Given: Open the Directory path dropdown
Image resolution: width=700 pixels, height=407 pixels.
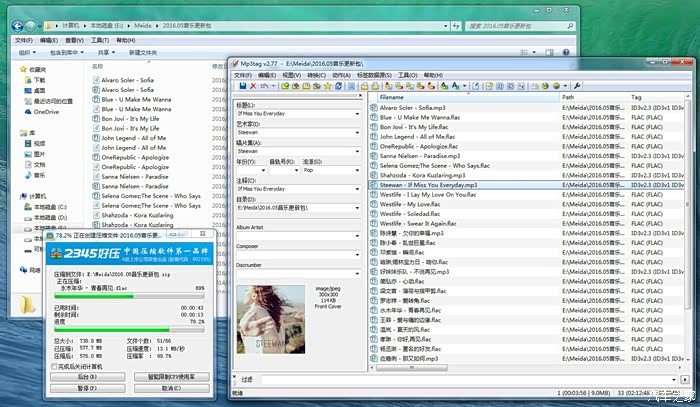Looking at the screenshot, I should 356,209.
